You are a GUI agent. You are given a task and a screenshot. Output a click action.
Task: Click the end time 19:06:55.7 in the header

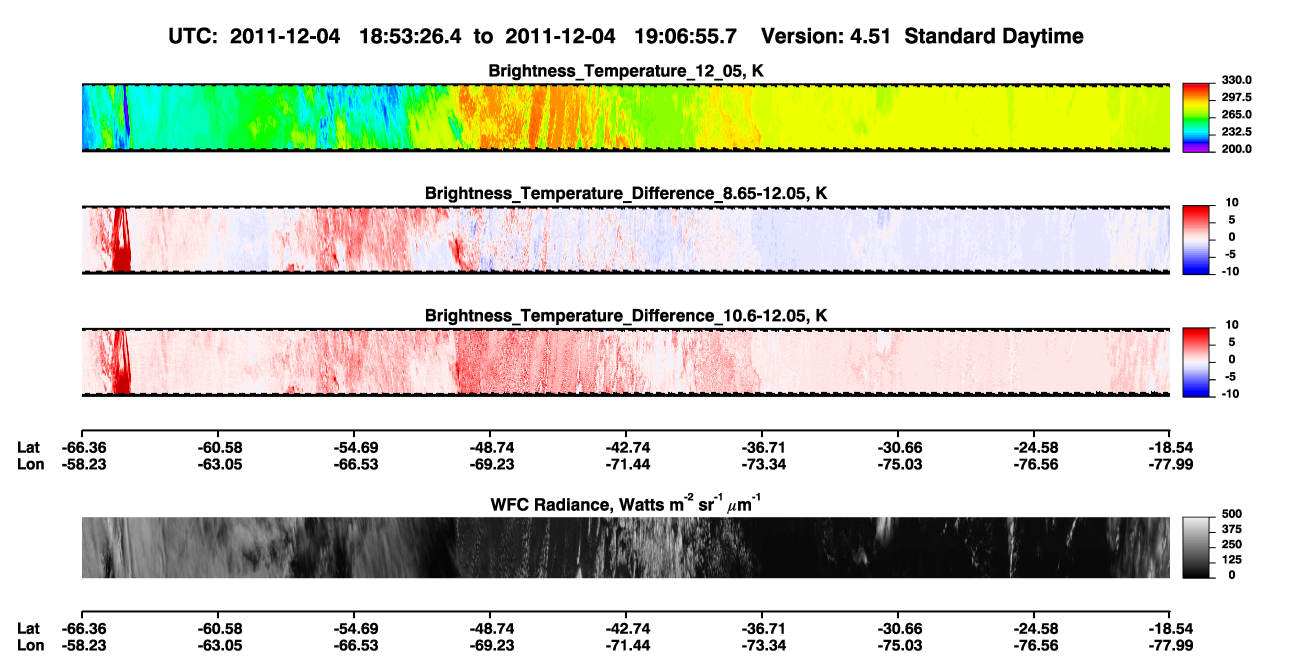point(686,37)
